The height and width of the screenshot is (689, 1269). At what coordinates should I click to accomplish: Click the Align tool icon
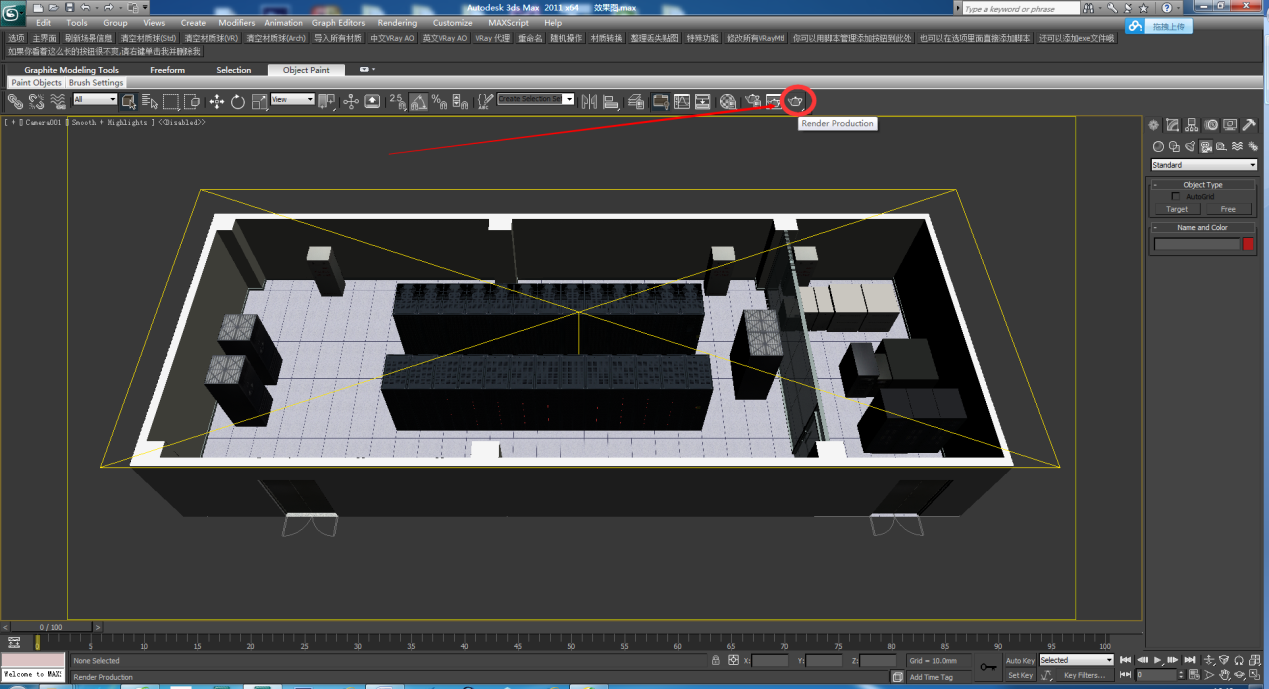coord(611,101)
